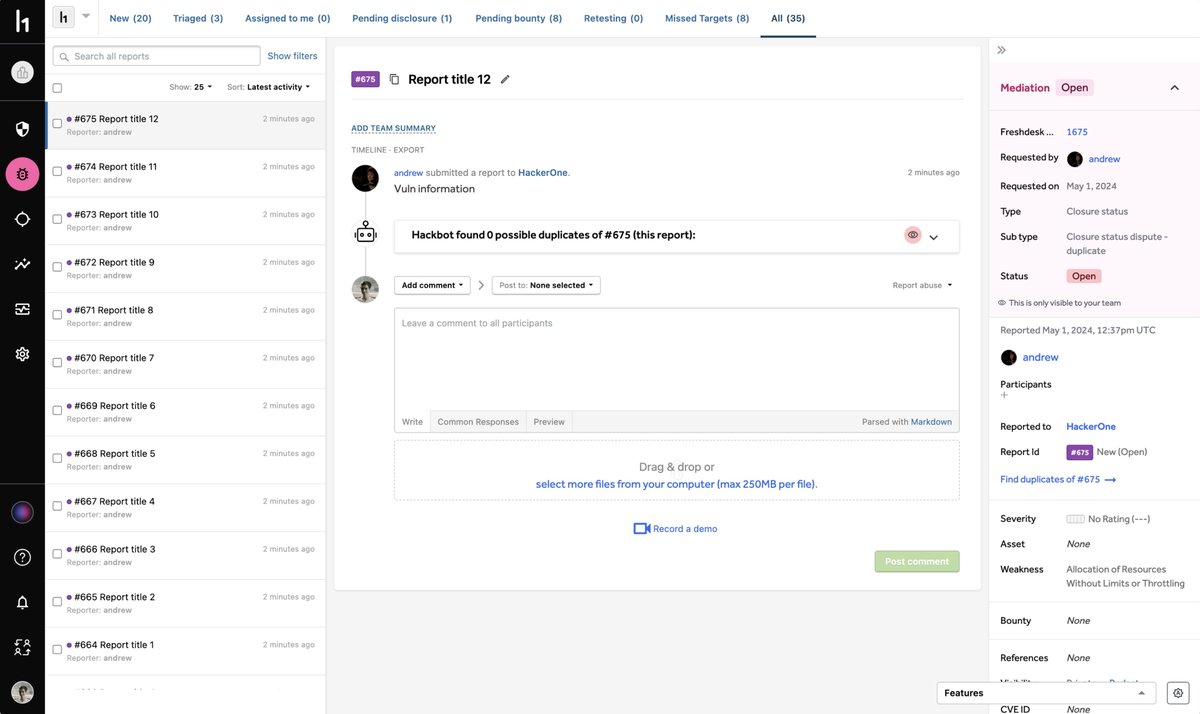
Task: Open the Common Responses tab in editor
Action: 478,422
